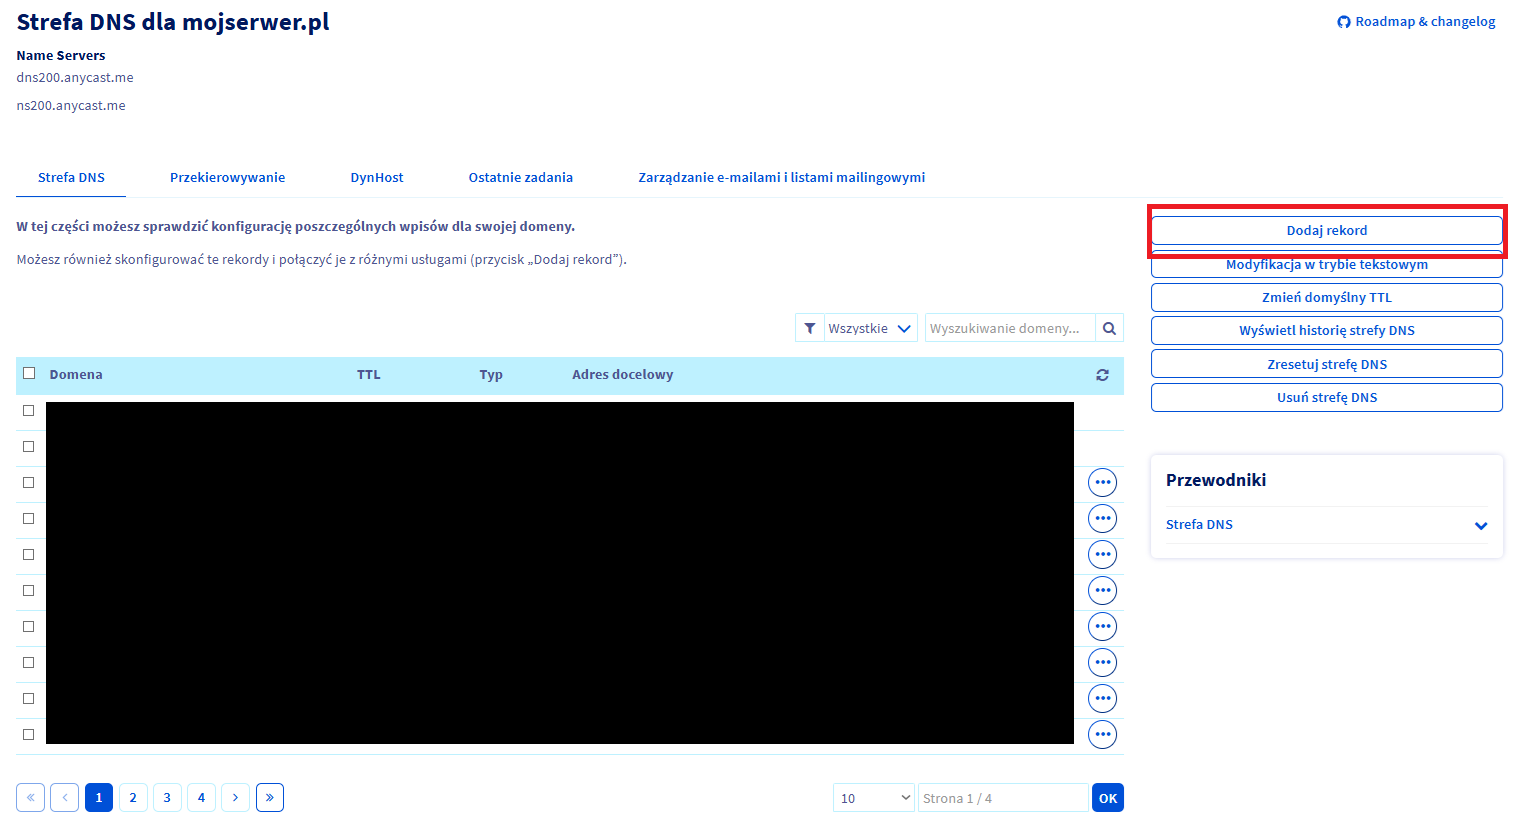Click the domain search input field
This screenshot has width=1540, height=833.
(x=1008, y=328)
